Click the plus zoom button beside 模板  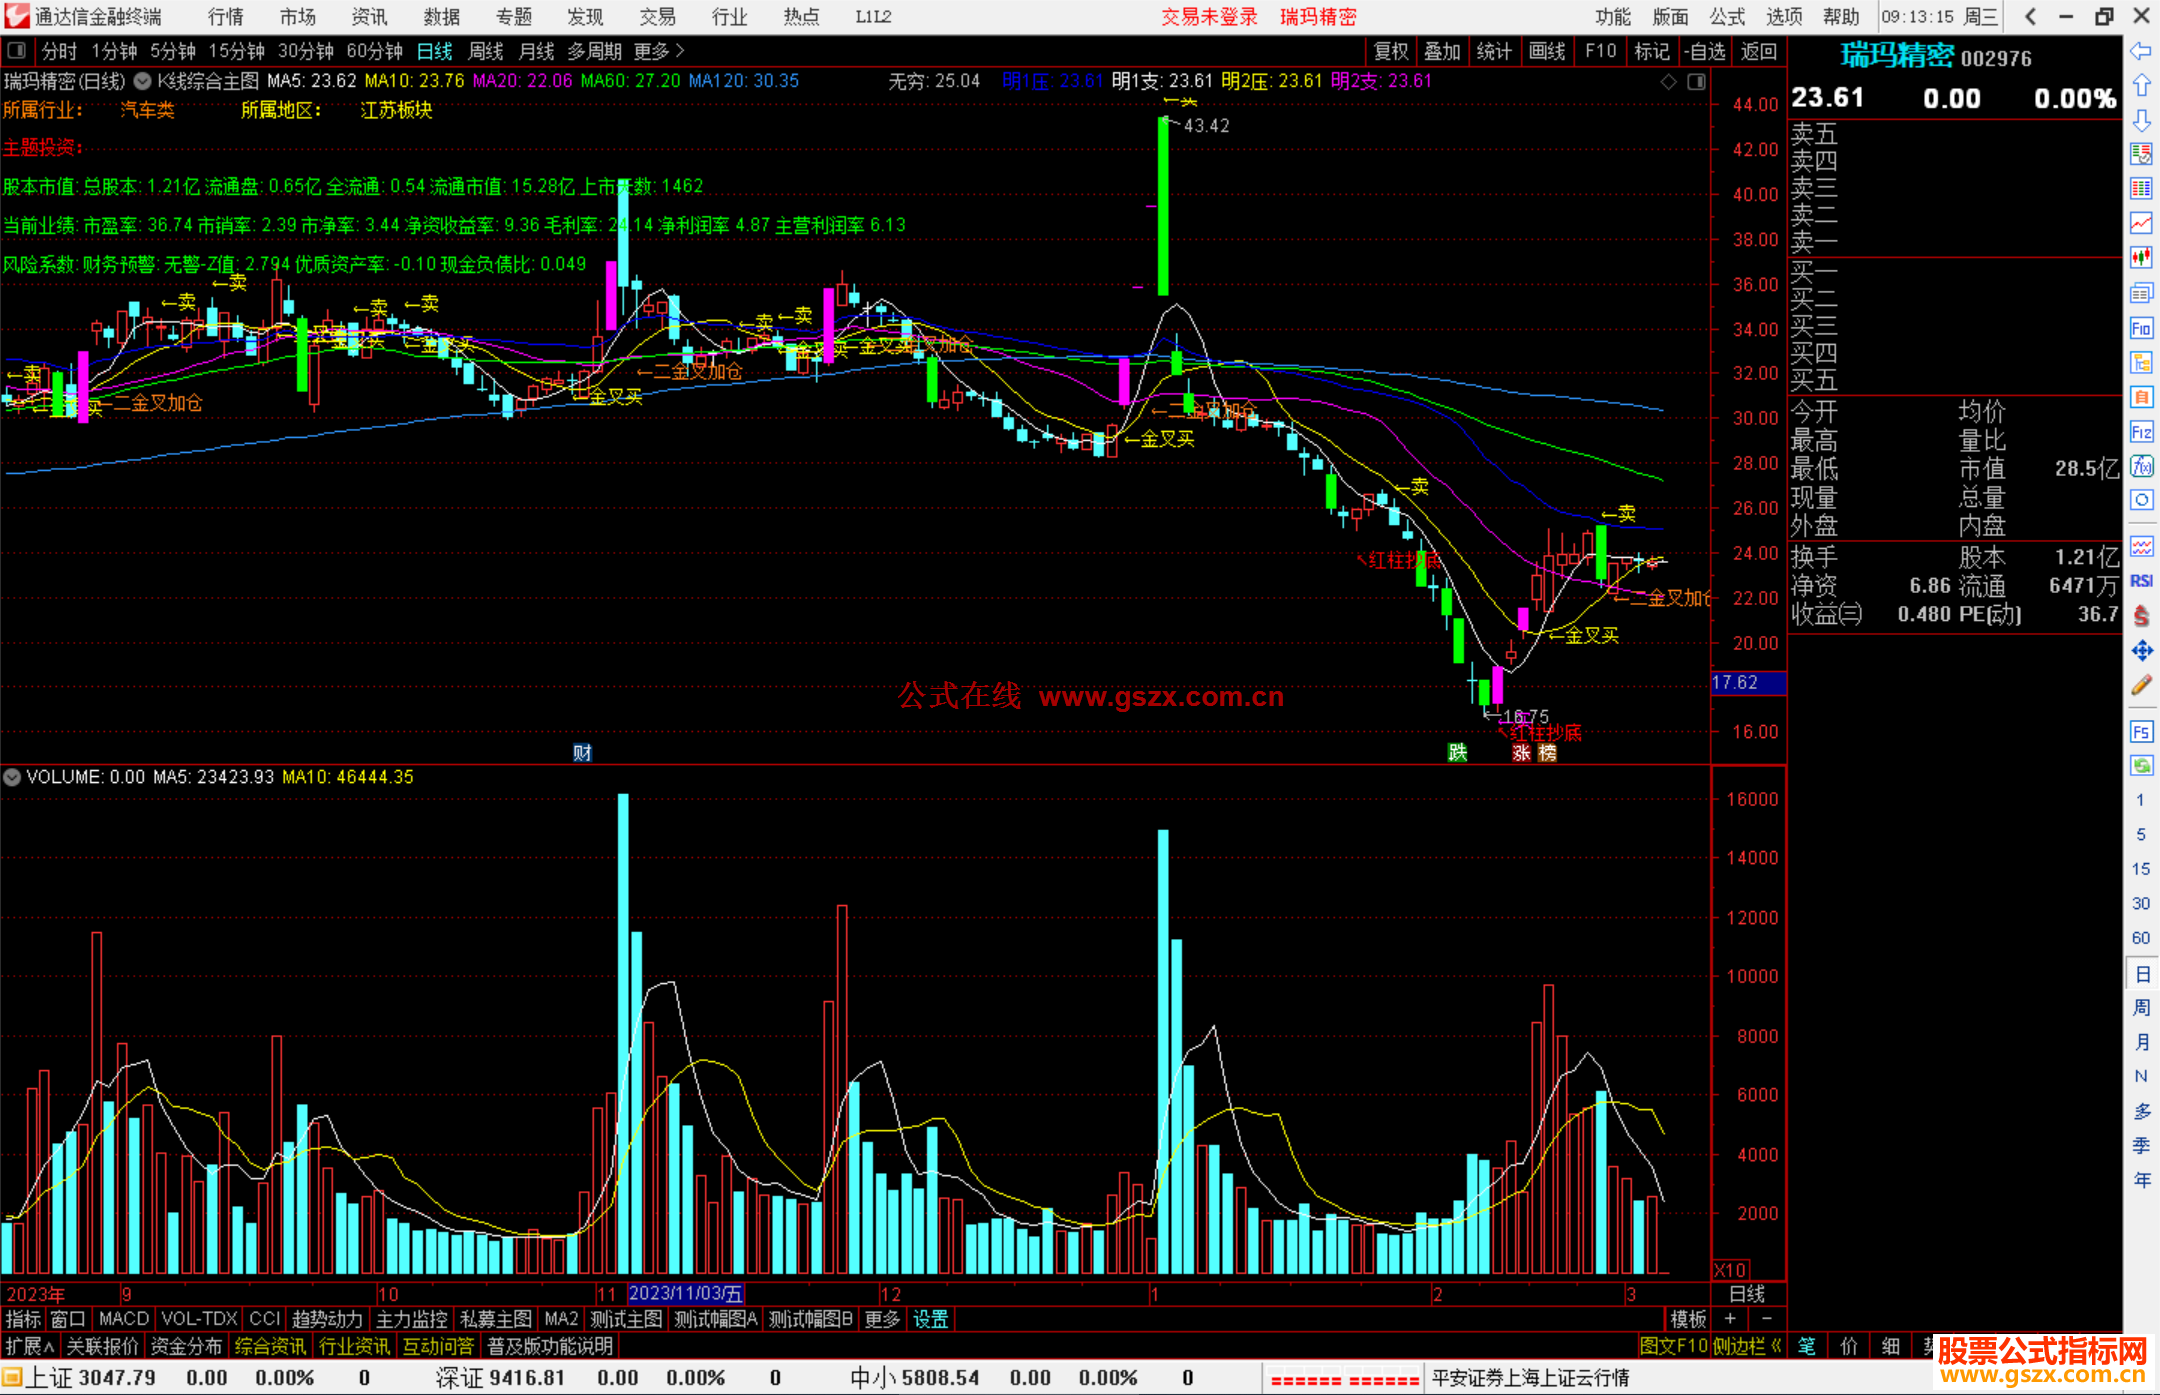(1731, 1319)
